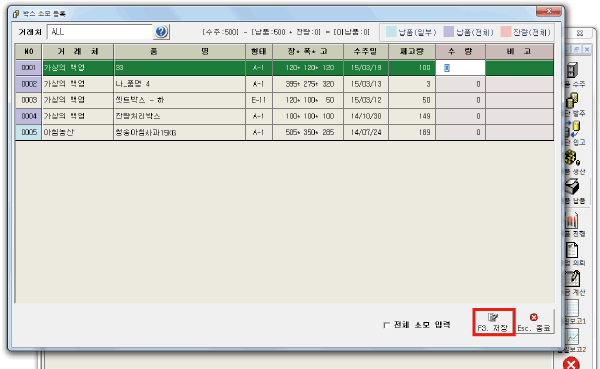Click the 잔량(전체) pink legend swatch
The width and height of the screenshot is (600, 369).
point(506,32)
